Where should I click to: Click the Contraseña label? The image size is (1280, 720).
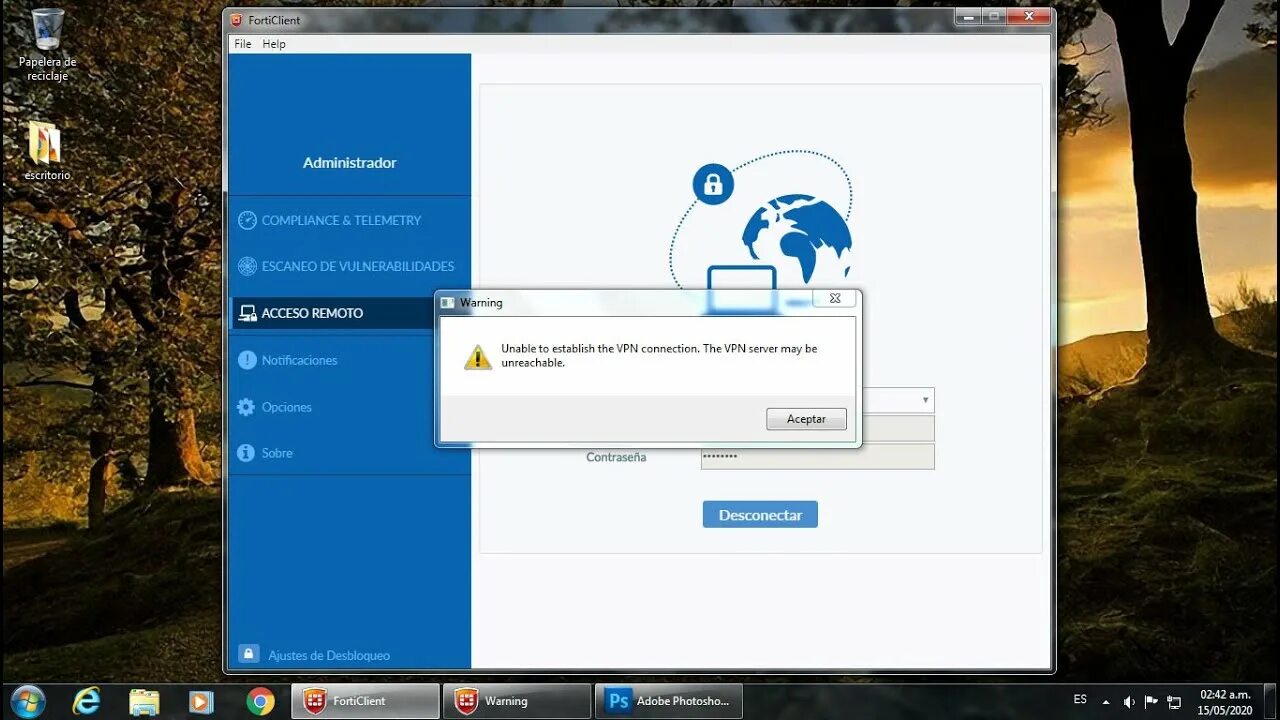[x=616, y=457]
